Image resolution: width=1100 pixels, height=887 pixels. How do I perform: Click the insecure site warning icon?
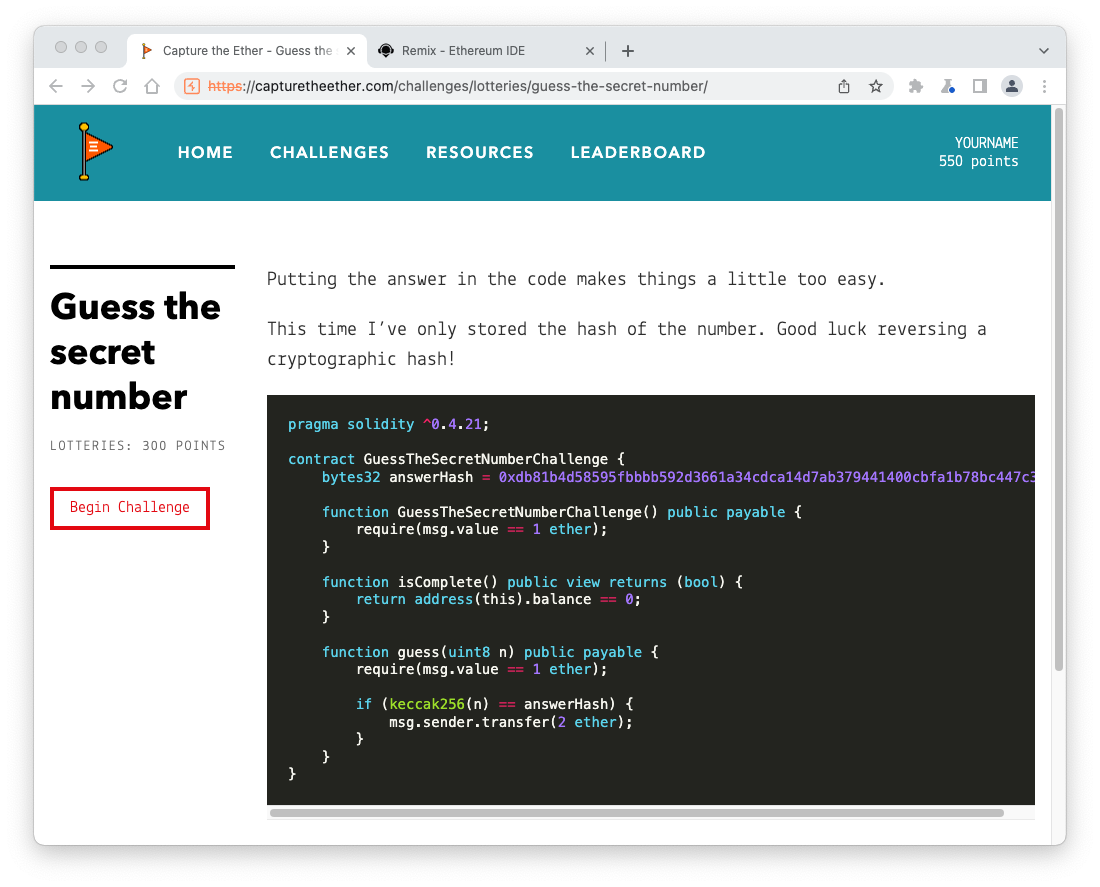click(192, 86)
